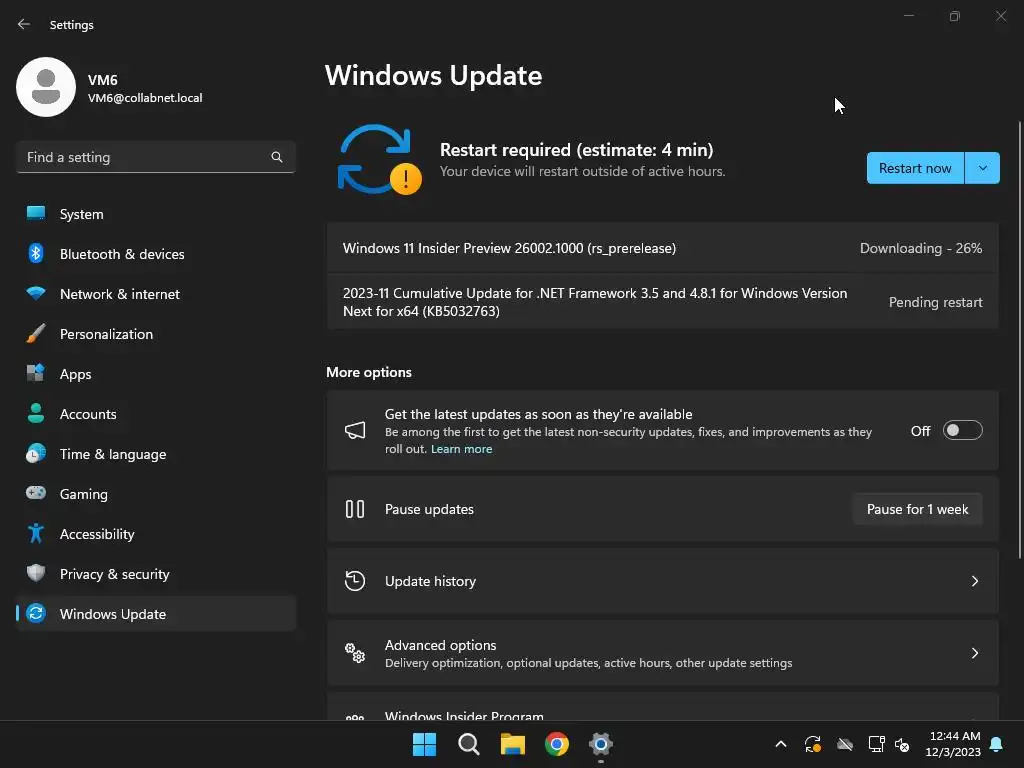Open Update history chevron

click(974, 581)
